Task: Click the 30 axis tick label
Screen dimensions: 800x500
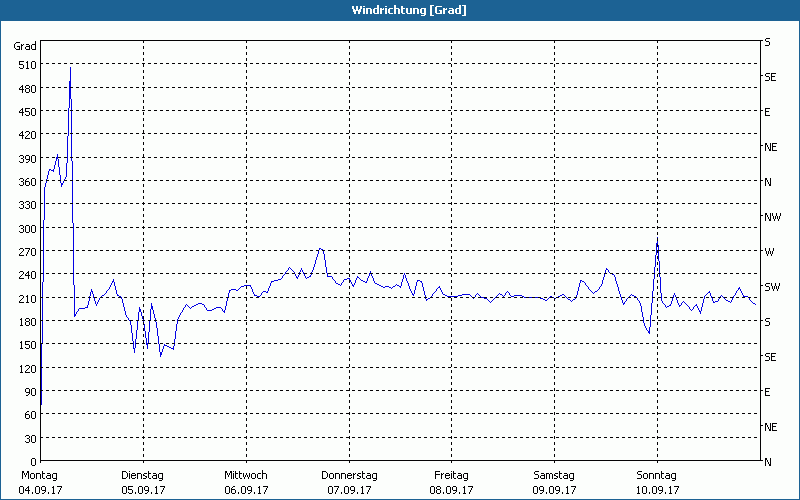Action: coord(31,439)
